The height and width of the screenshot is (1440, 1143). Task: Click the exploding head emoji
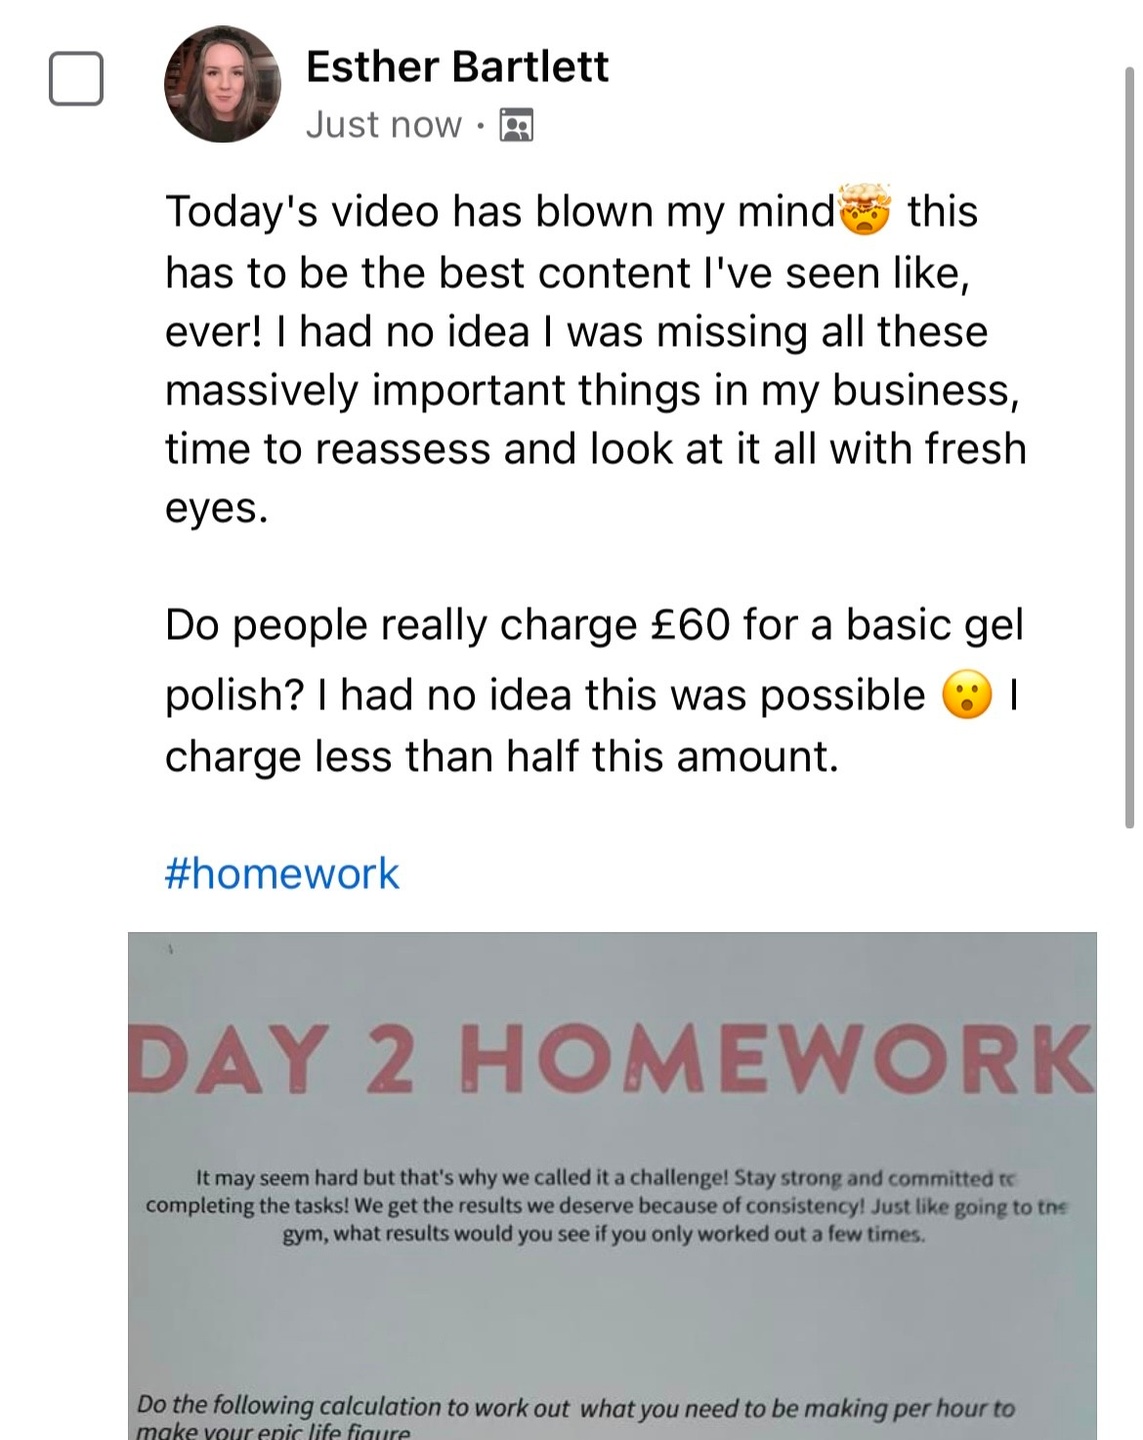[865, 209]
